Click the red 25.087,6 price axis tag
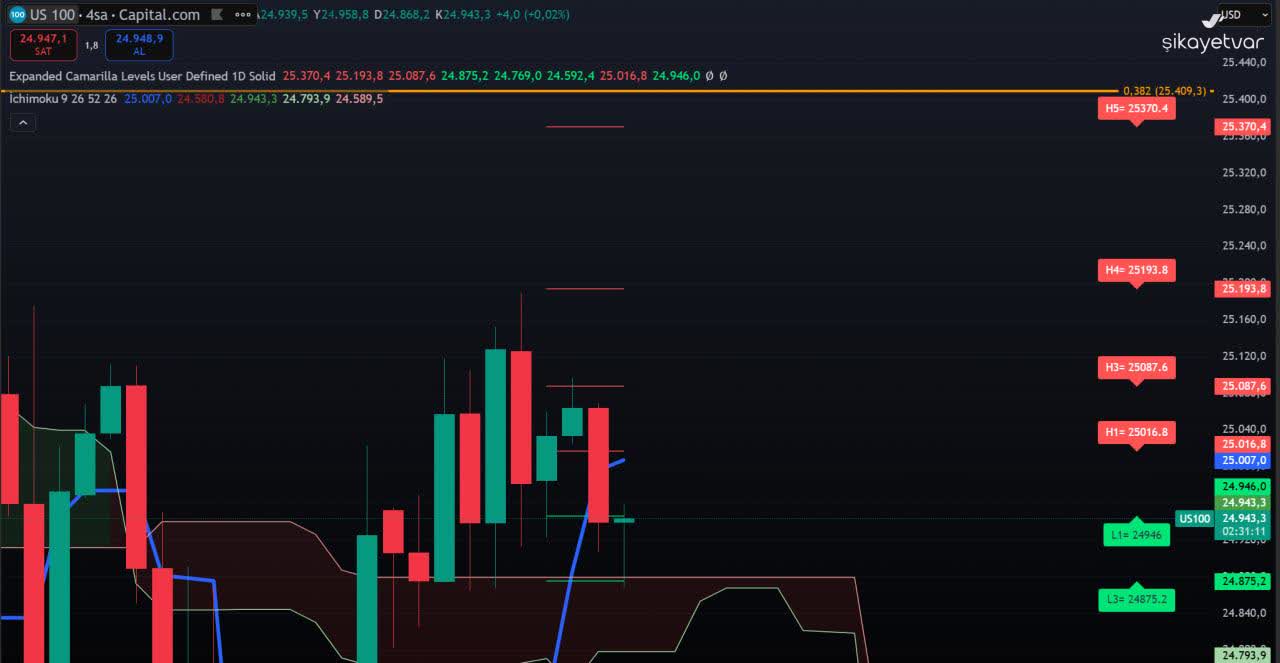1280x663 pixels. [1242, 386]
